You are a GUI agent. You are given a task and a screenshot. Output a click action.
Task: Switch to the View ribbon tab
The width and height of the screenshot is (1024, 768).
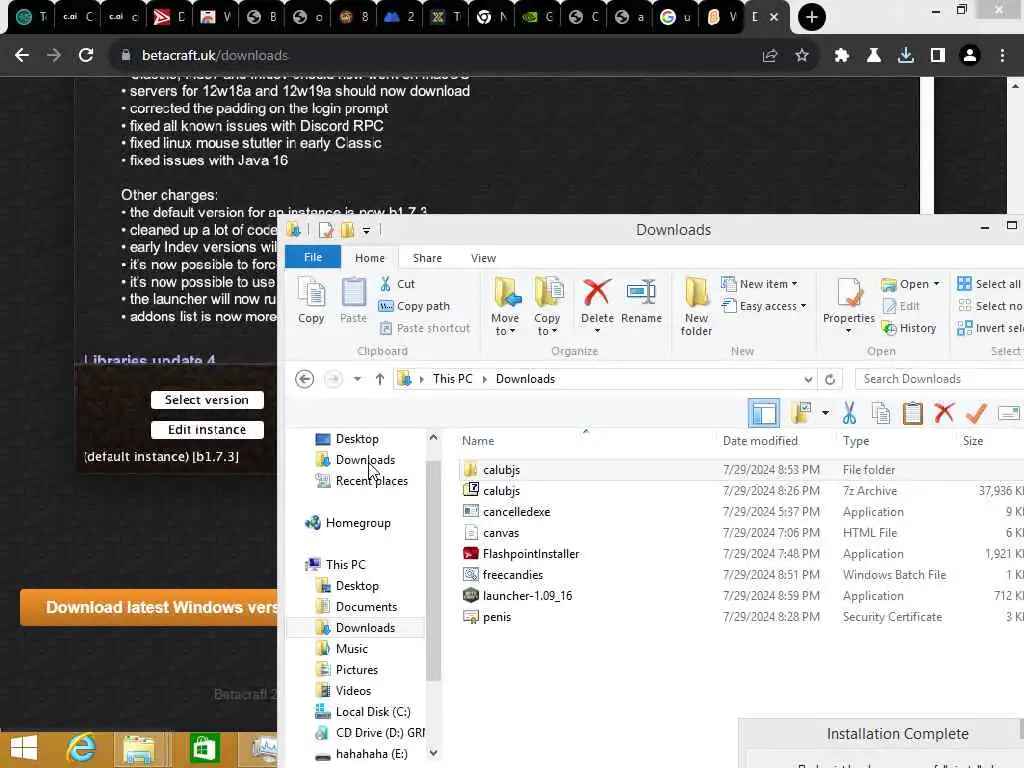pyautogui.click(x=483, y=258)
